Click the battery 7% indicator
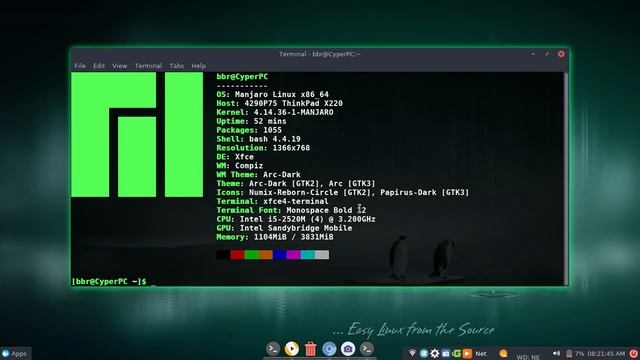 [x=576, y=353]
